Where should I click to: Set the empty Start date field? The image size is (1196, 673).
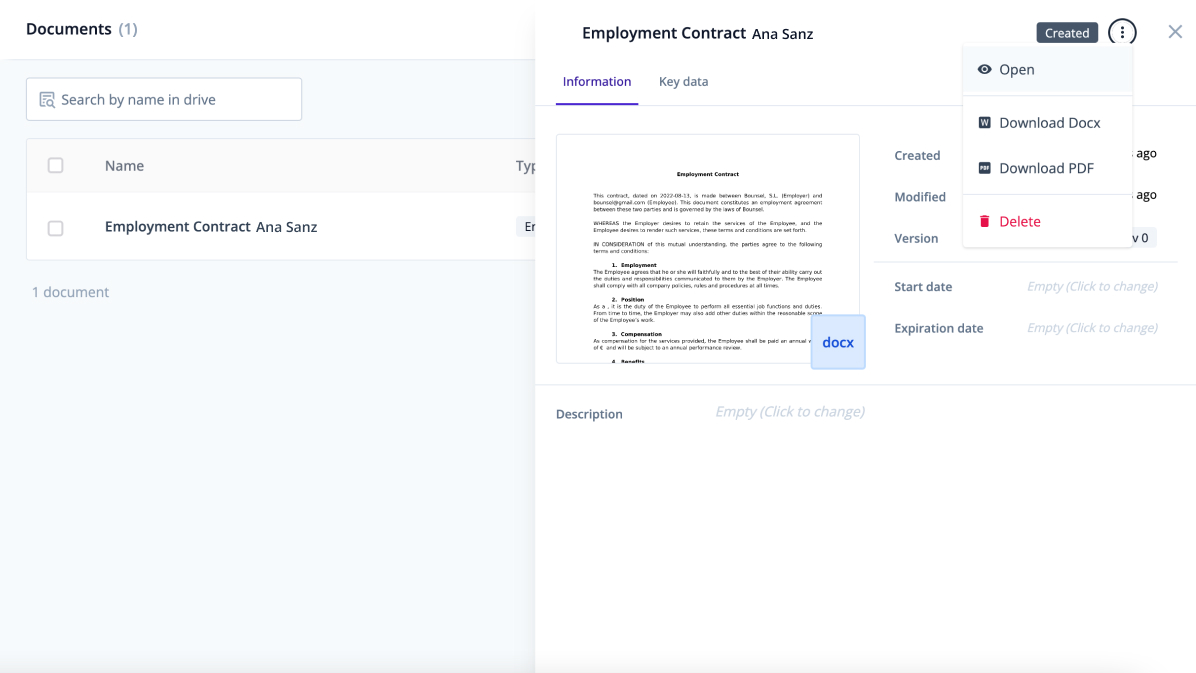pyautogui.click(x=1092, y=286)
